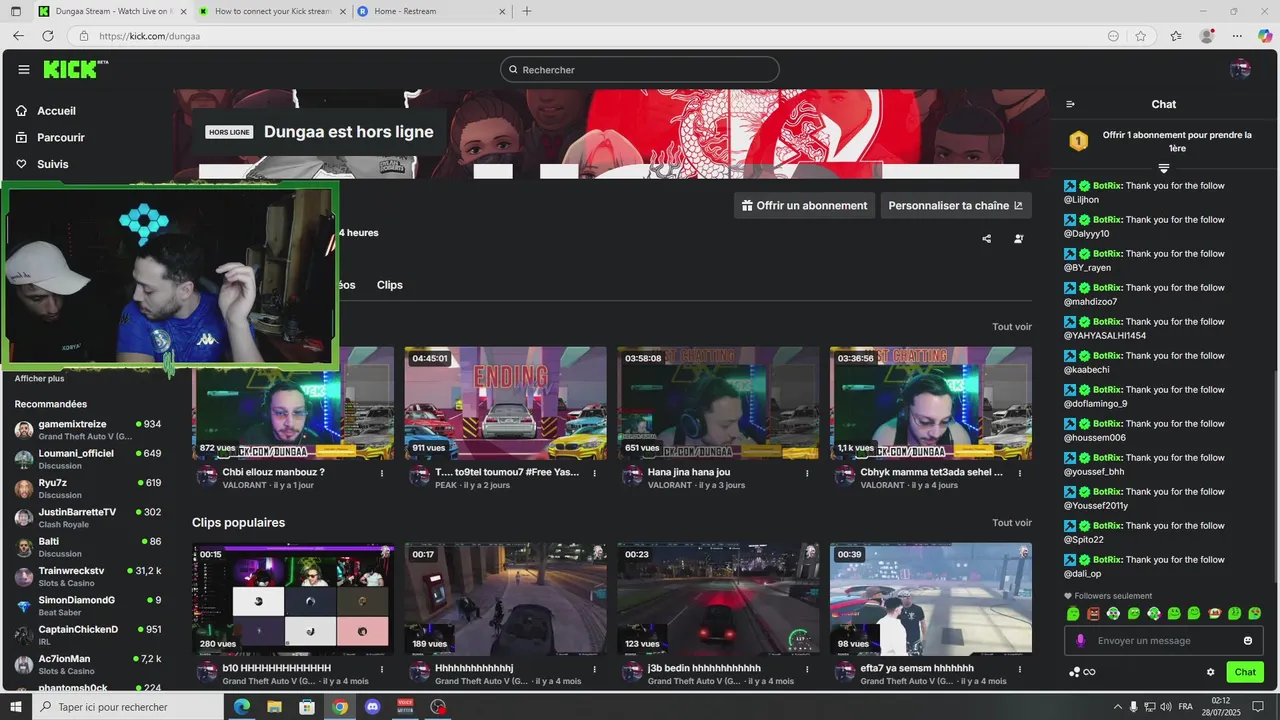1280x720 pixels.
Task: Open chat settings gear icon
Action: pyautogui.click(x=1210, y=672)
